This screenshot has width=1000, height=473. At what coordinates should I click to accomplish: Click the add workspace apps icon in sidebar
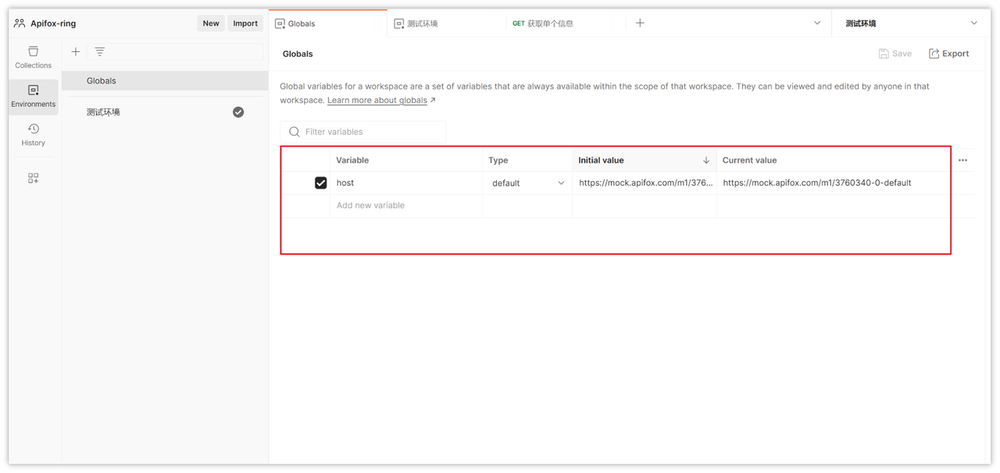(x=33, y=178)
